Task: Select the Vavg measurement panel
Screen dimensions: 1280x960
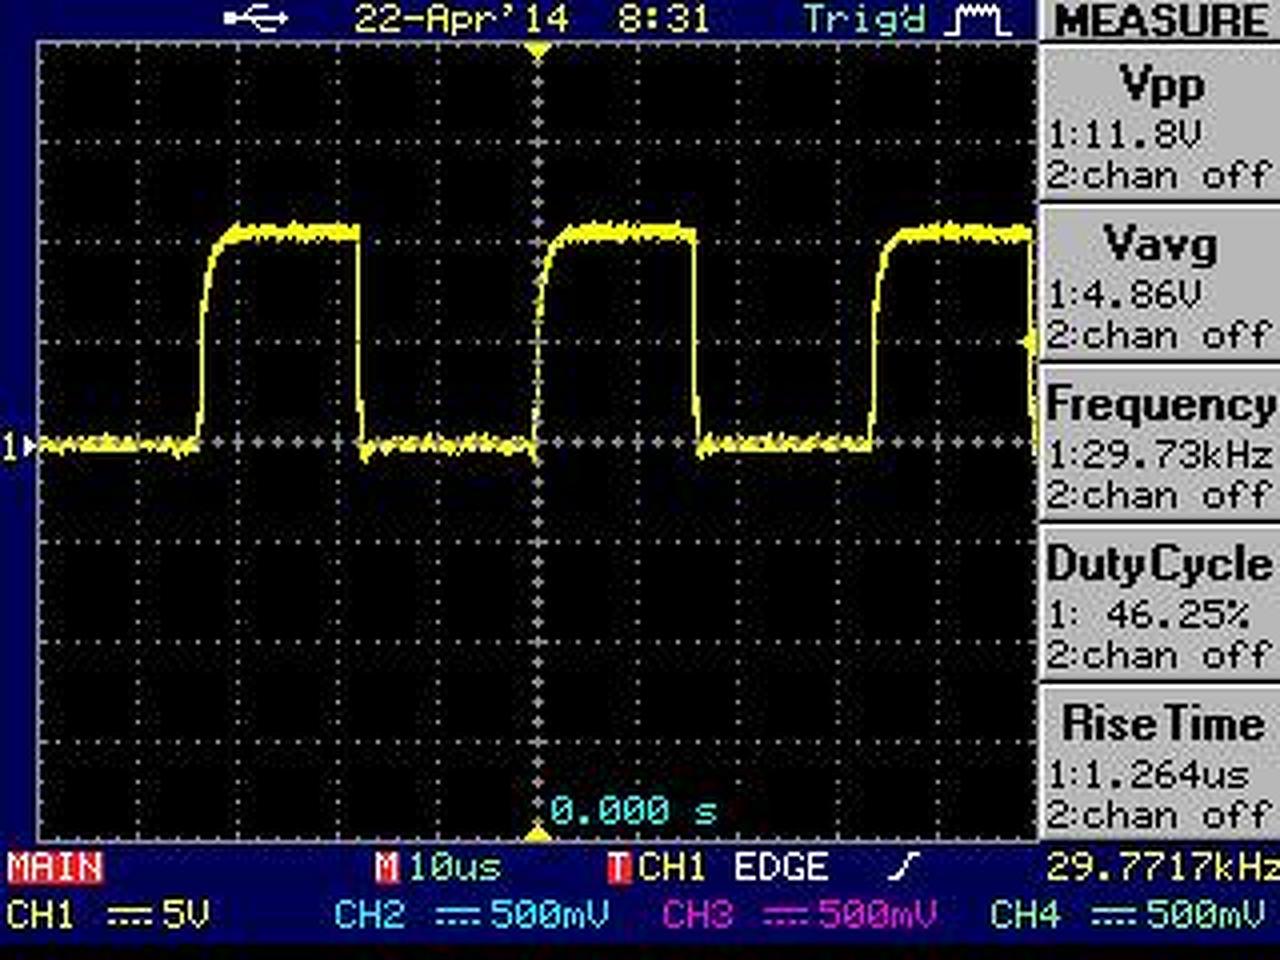Action: tap(1160, 284)
